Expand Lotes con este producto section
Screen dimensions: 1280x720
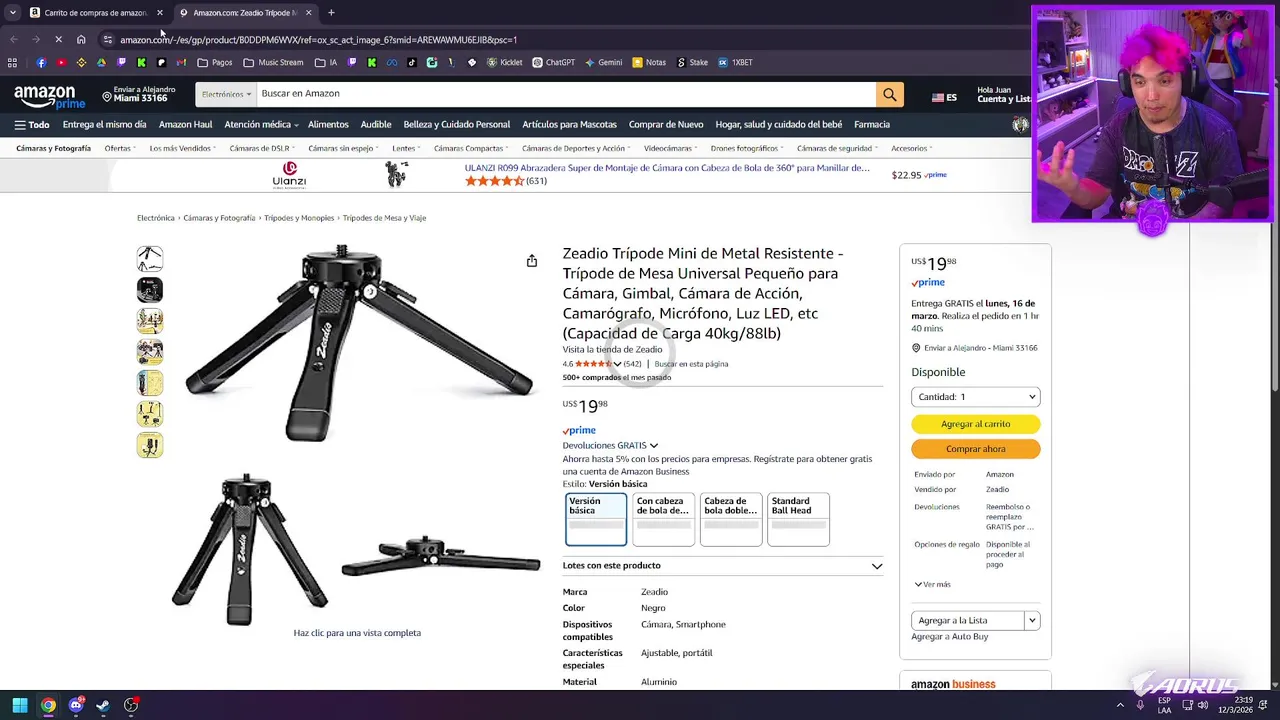pos(722,566)
